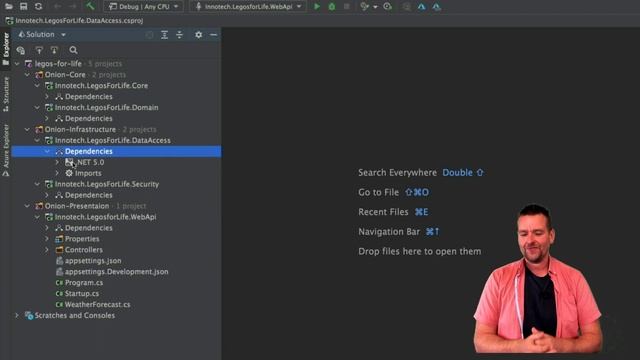Expand the Properties folder chevron
This screenshot has width=640, height=360.
click(x=47, y=239)
